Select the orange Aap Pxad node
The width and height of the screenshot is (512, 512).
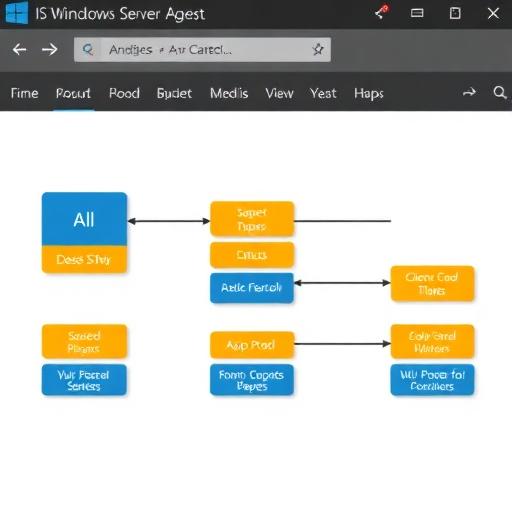click(x=252, y=345)
